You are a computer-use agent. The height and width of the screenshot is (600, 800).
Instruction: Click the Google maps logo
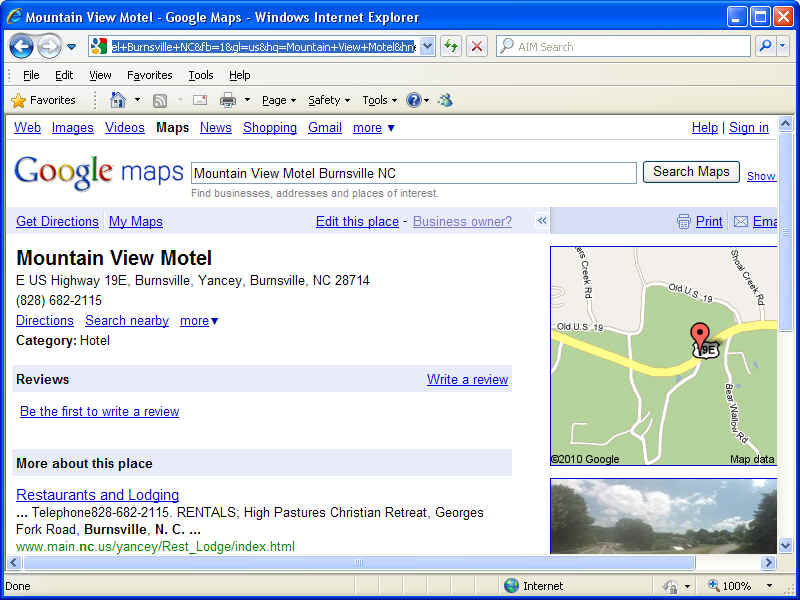pos(98,172)
